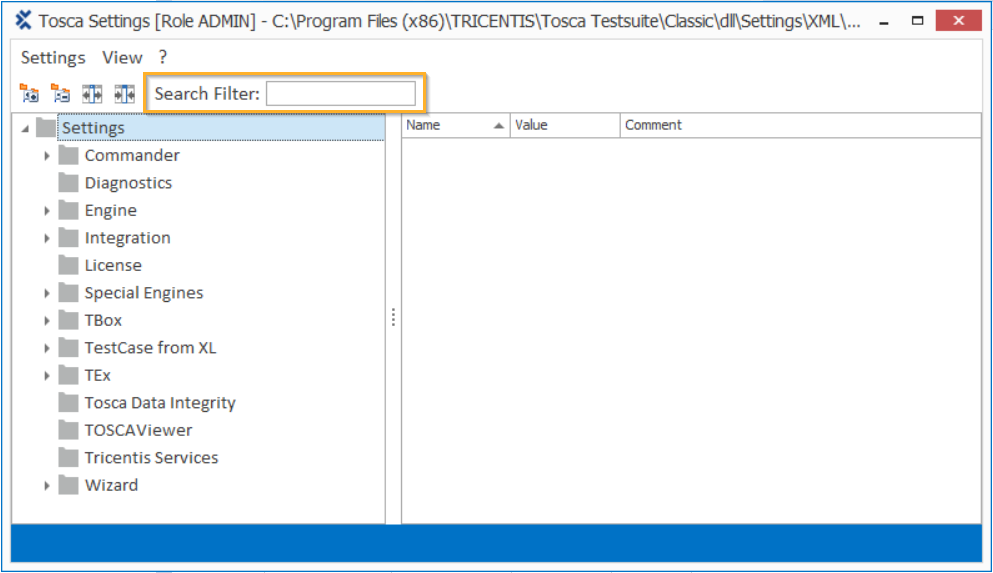Open the View menu

(x=122, y=58)
